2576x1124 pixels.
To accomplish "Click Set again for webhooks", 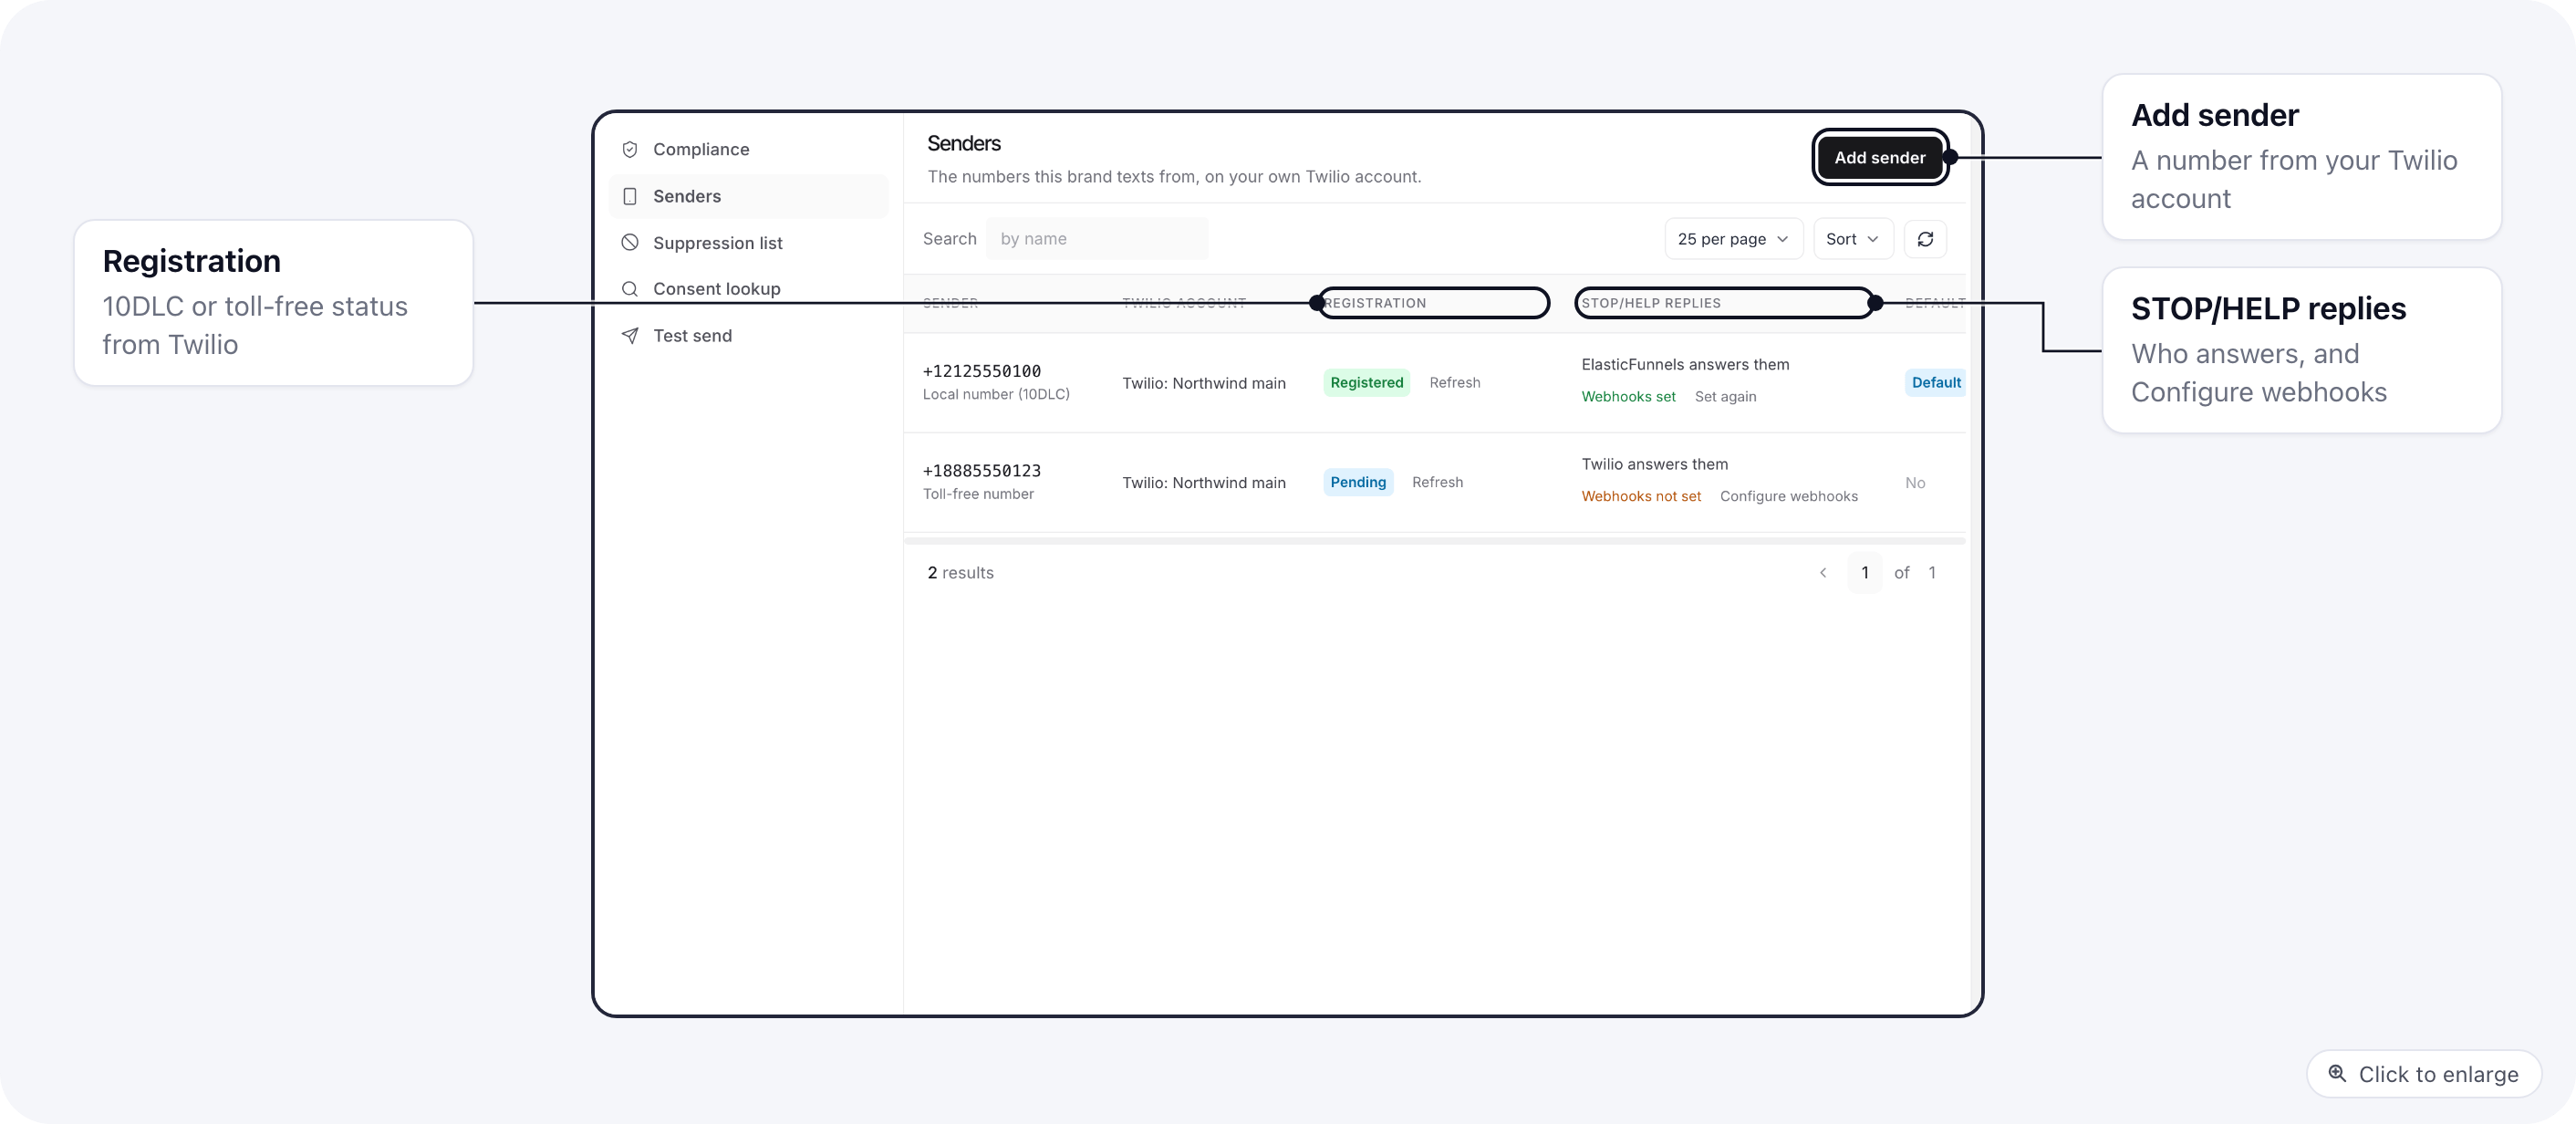I will coord(1725,396).
